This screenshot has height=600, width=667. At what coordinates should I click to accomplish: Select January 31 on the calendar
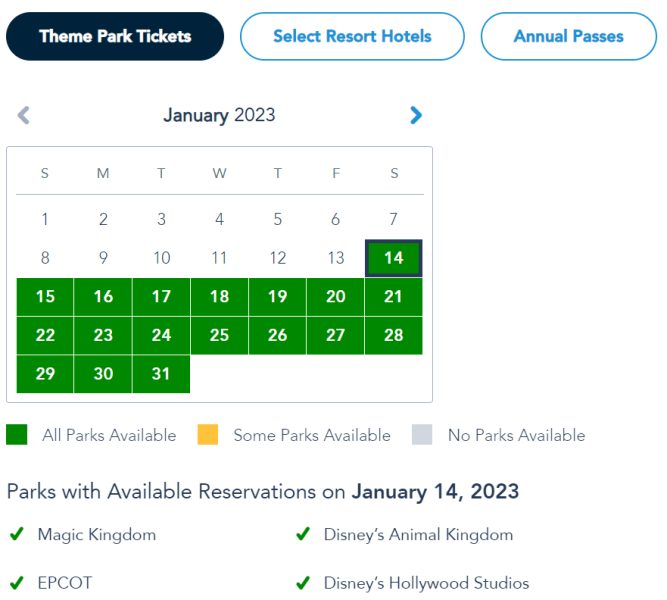click(x=161, y=373)
